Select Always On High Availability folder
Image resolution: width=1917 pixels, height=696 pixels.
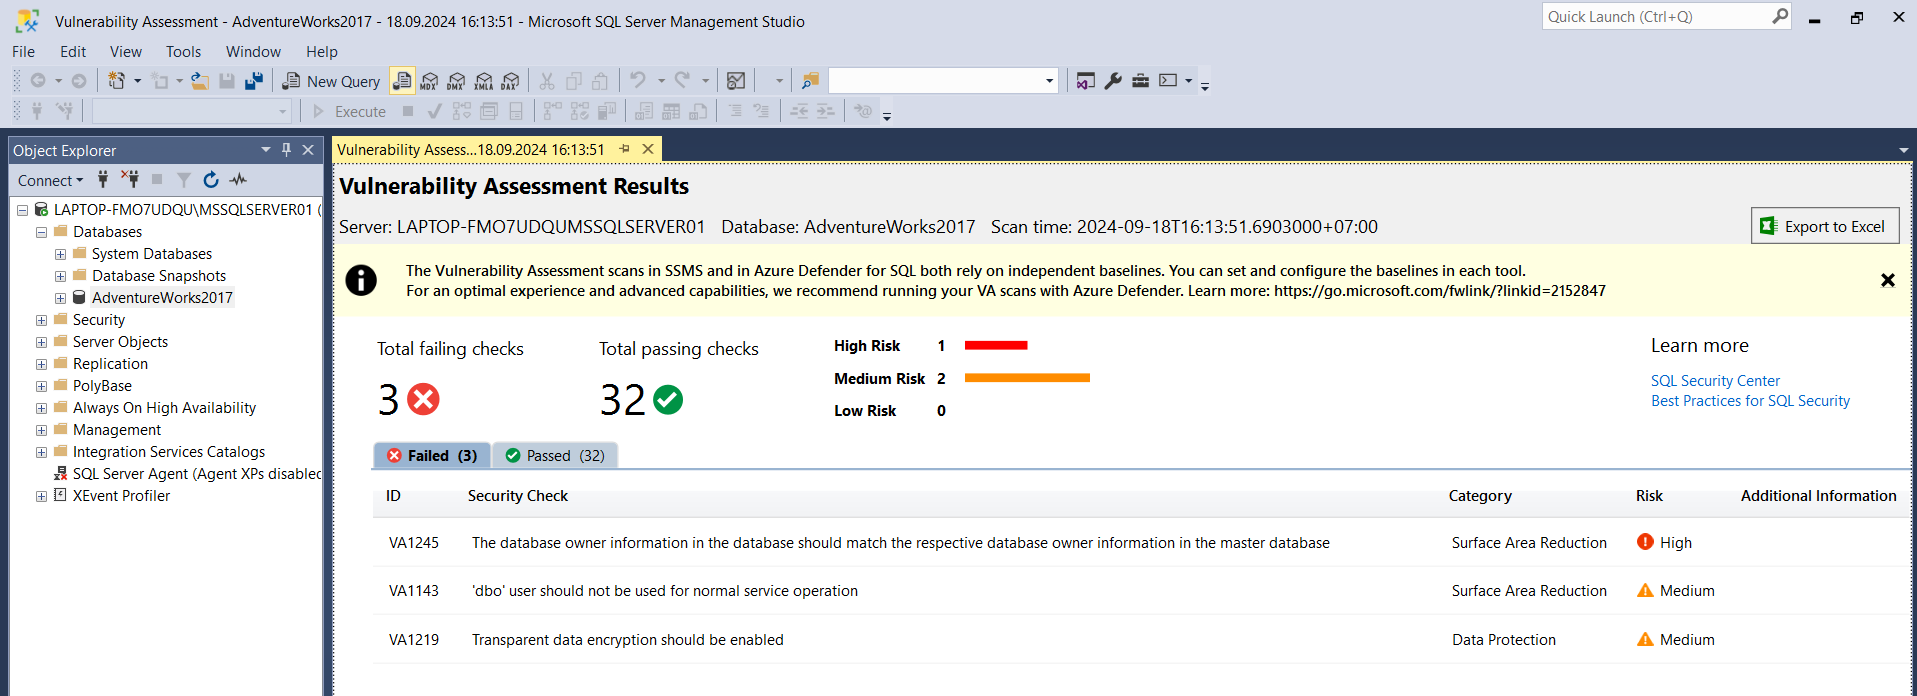pos(164,408)
